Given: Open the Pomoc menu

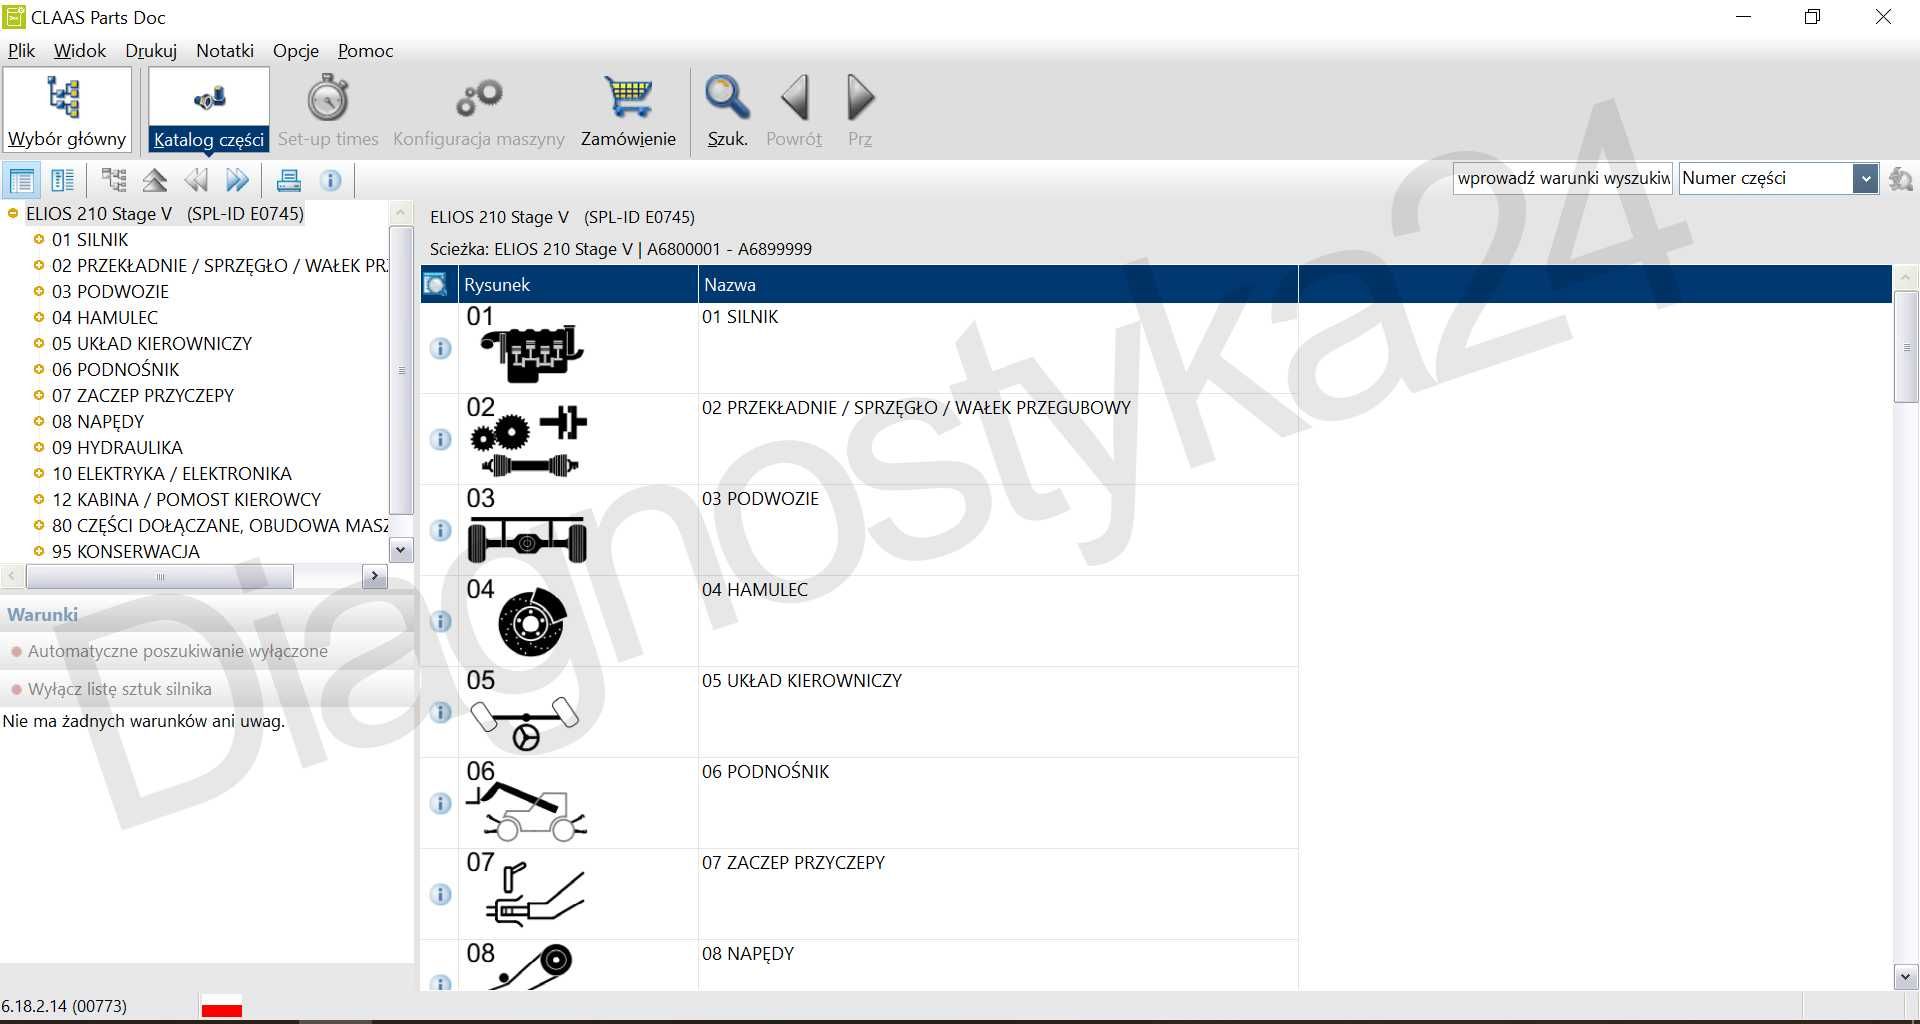Looking at the screenshot, I should (365, 50).
